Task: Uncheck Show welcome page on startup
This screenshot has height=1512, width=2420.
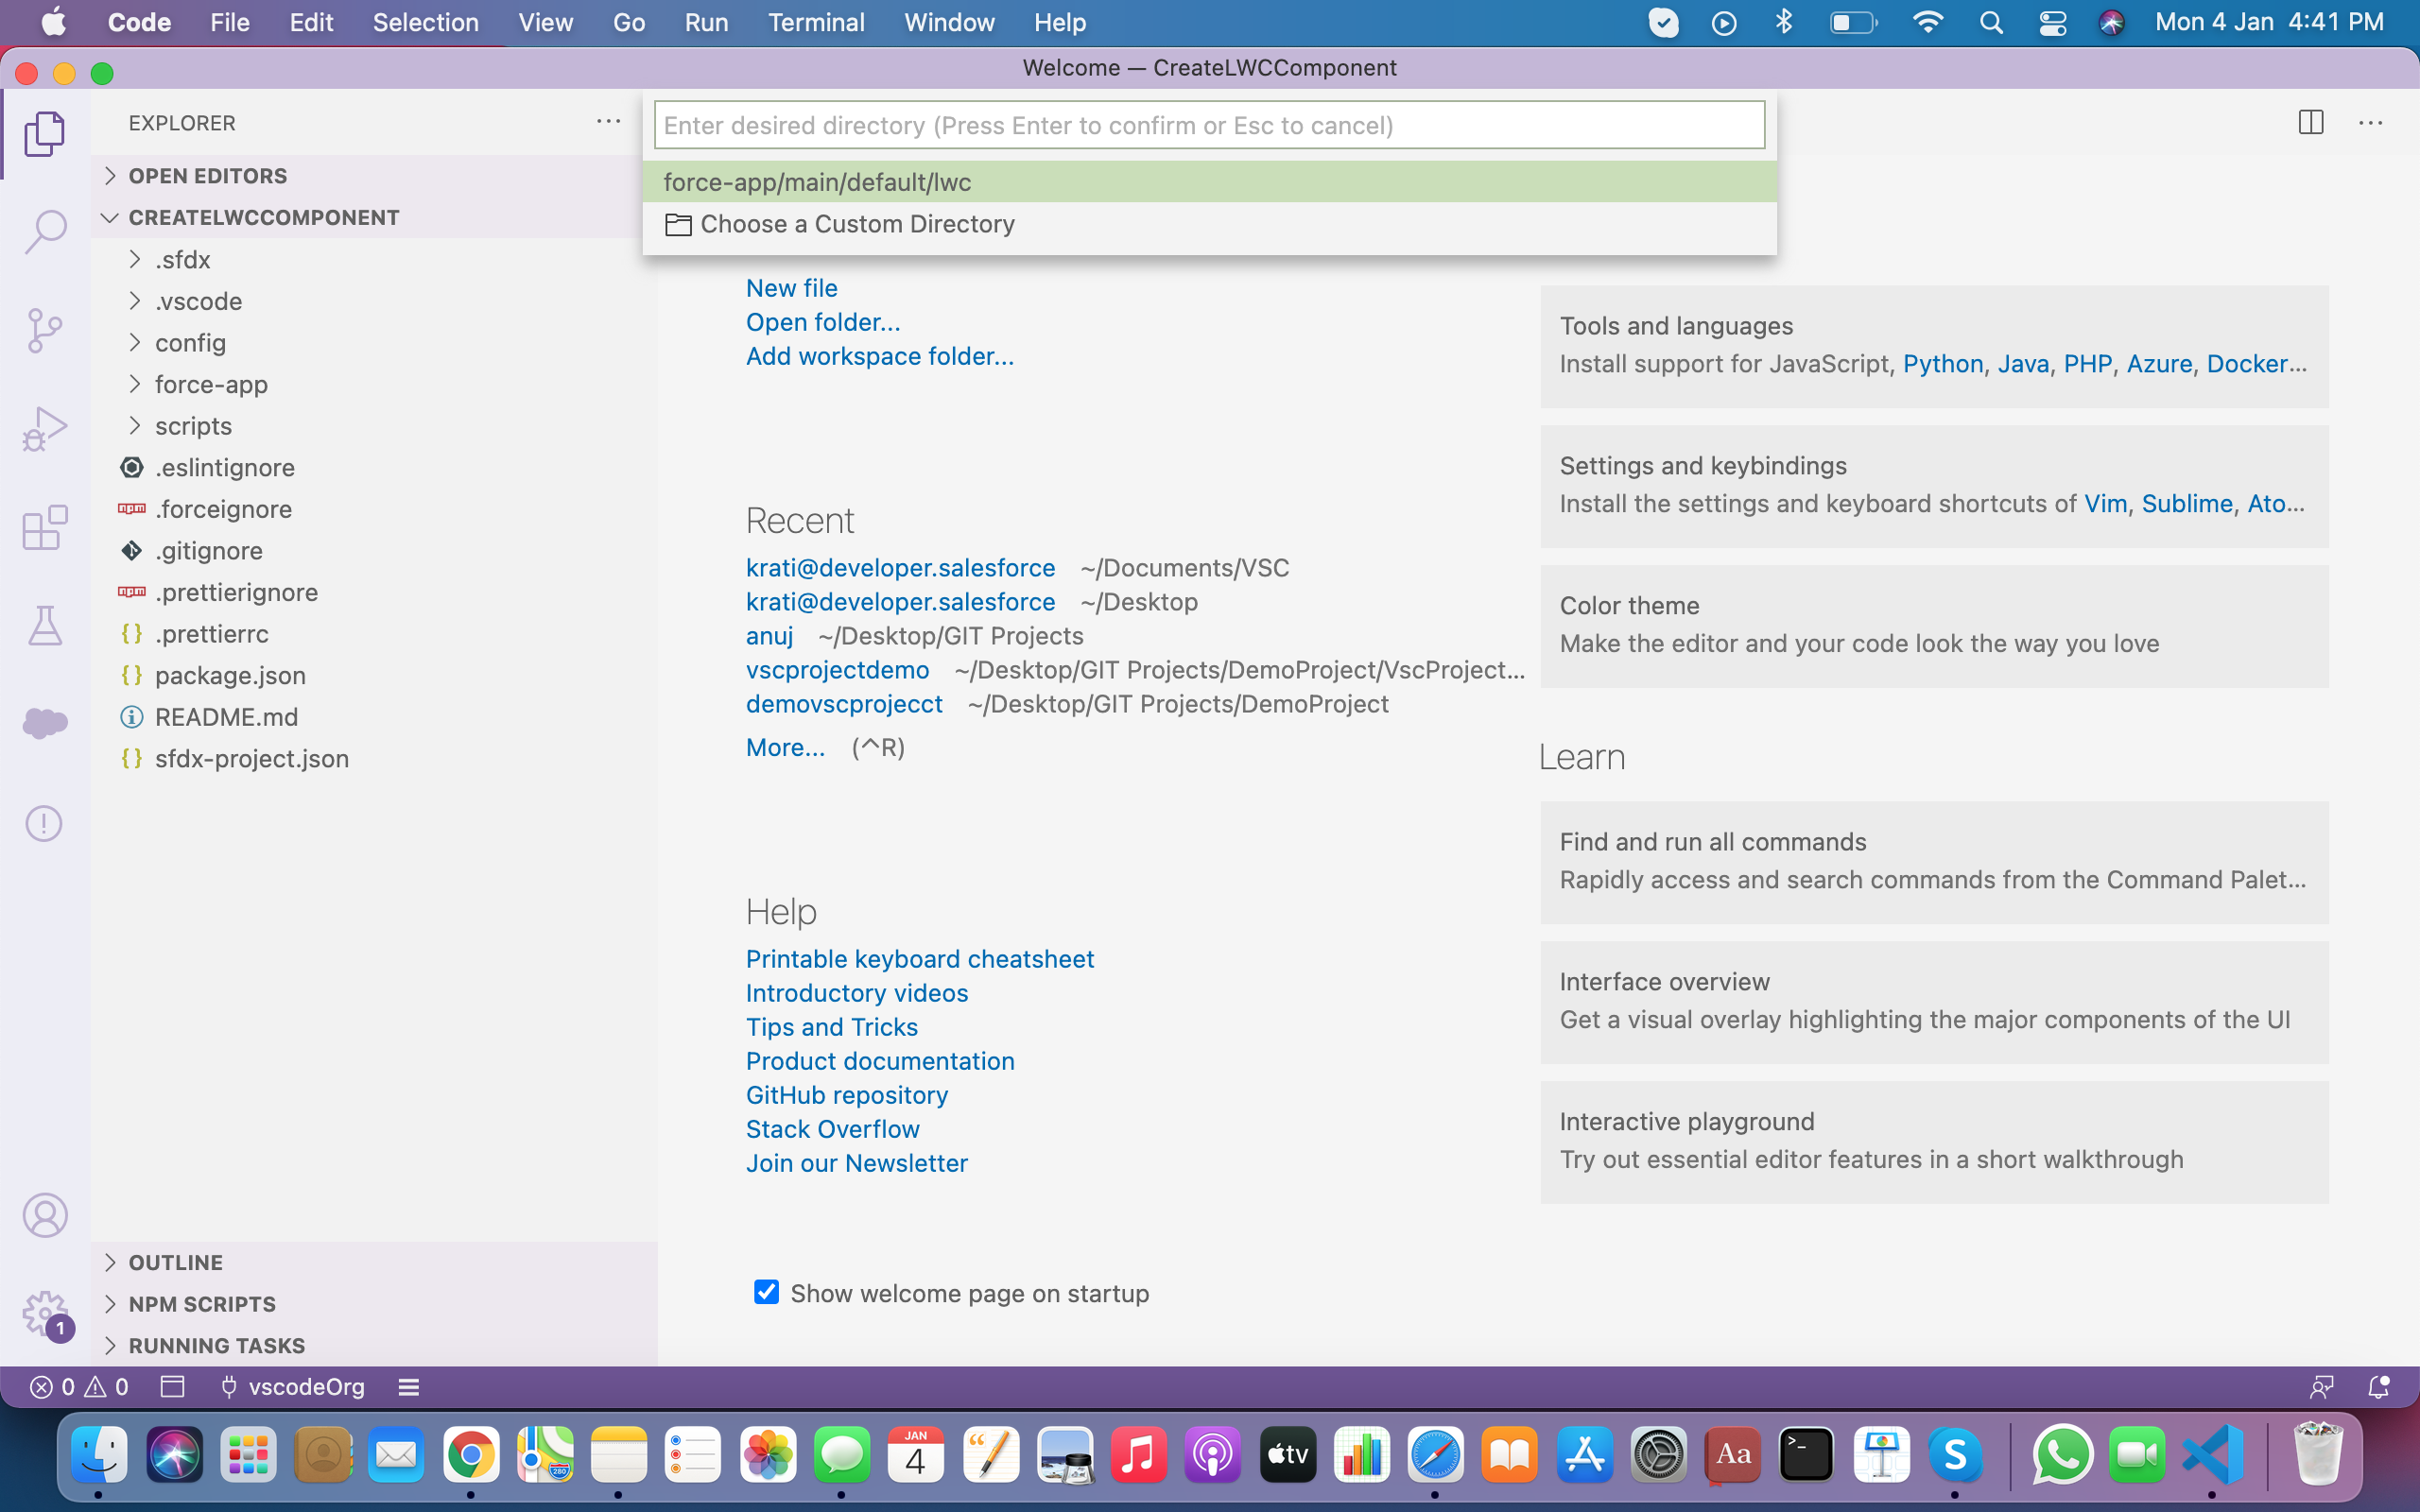Action: [766, 1292]
